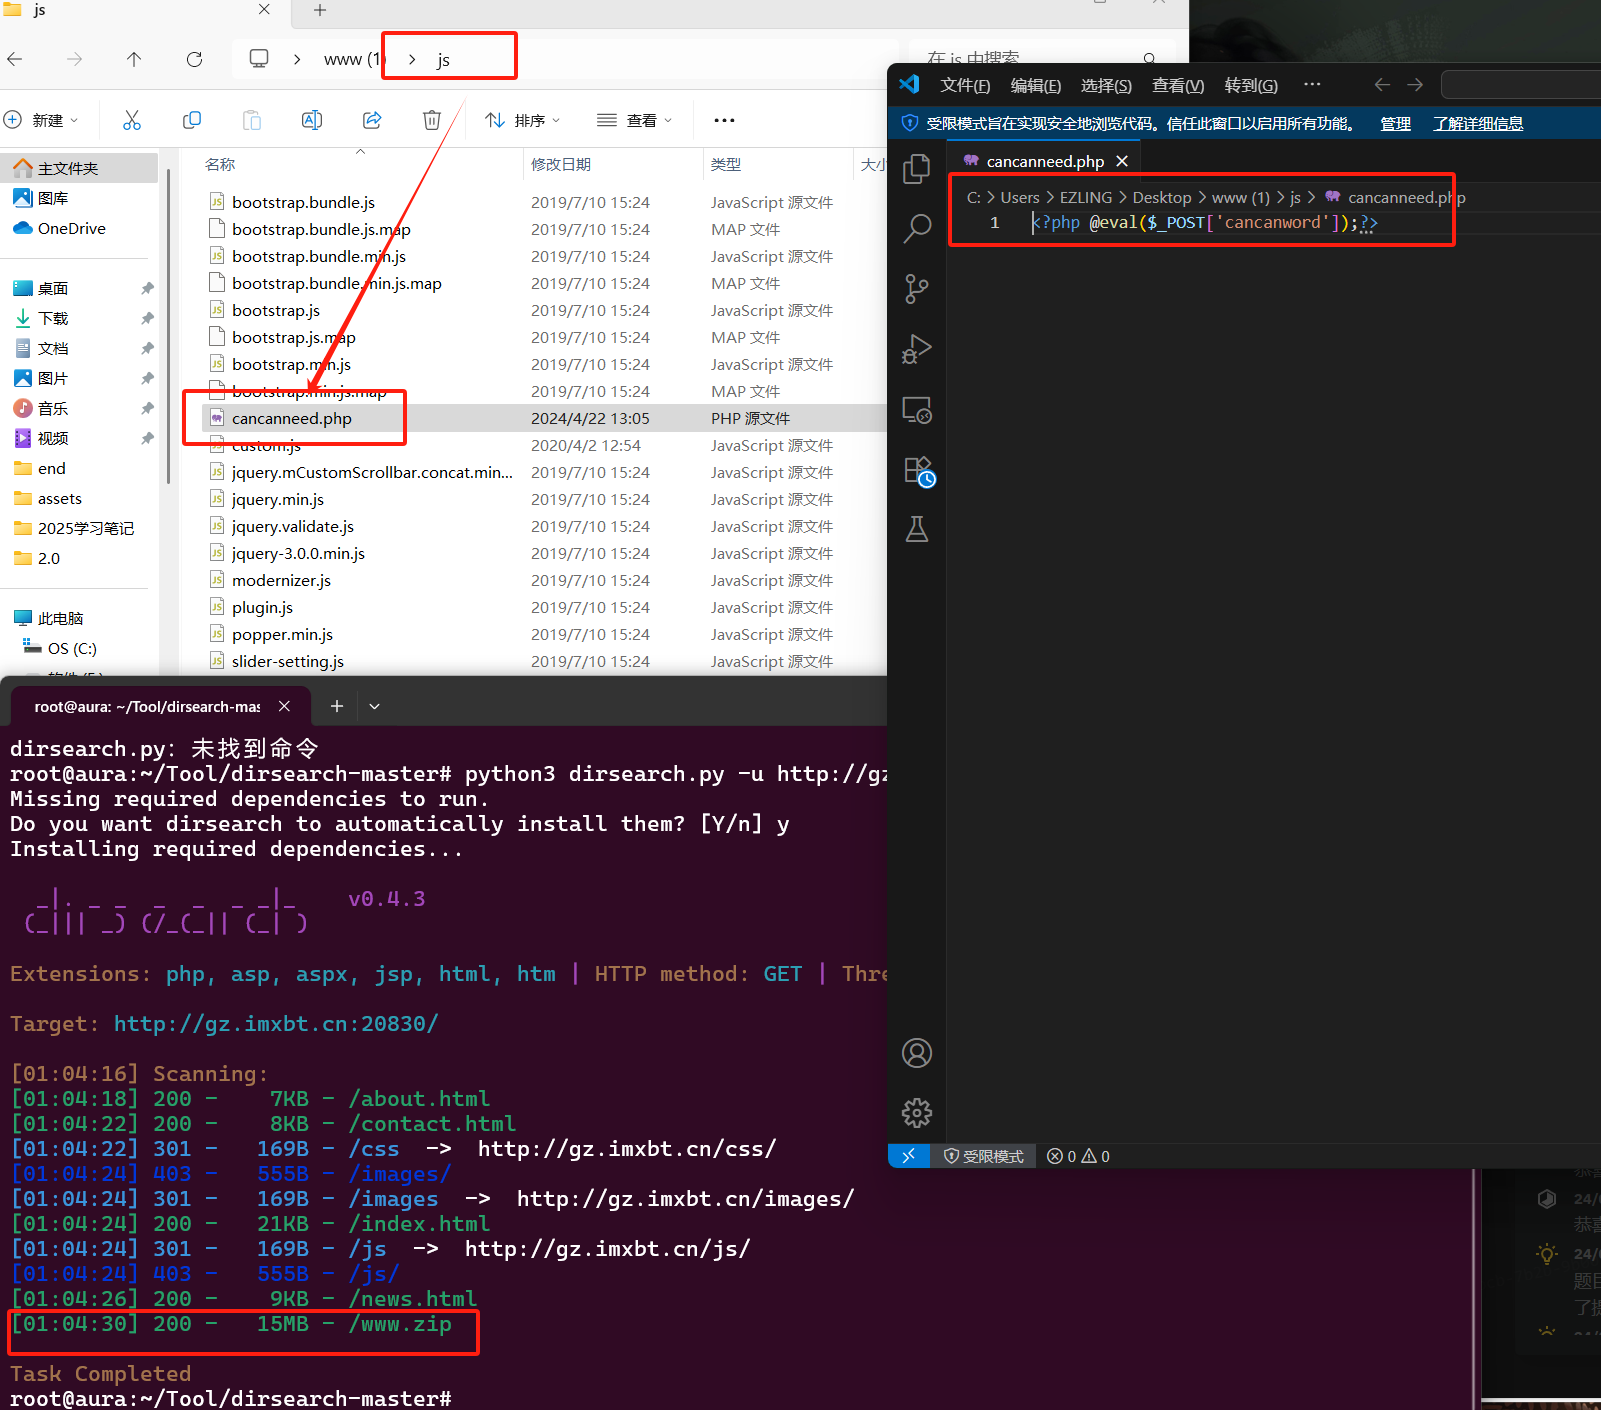
Task: Click the 受限模式 status bar item
Action: tap(984, 1156)
